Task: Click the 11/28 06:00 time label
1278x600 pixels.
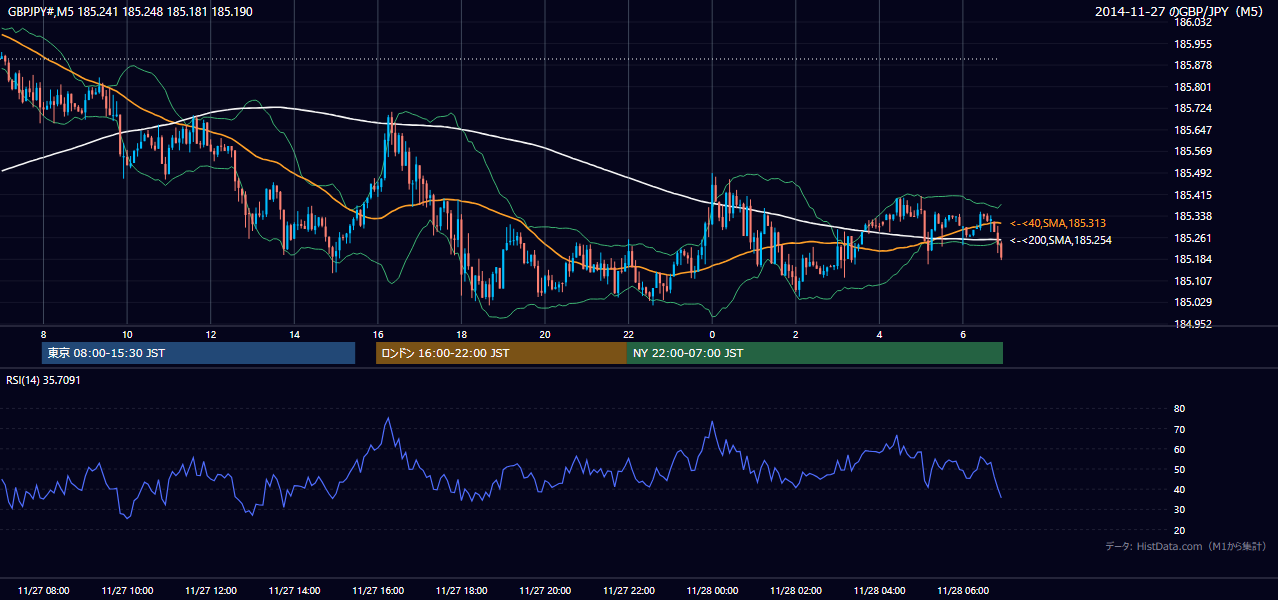Action: pyautogui.click(x=962, y=591)
